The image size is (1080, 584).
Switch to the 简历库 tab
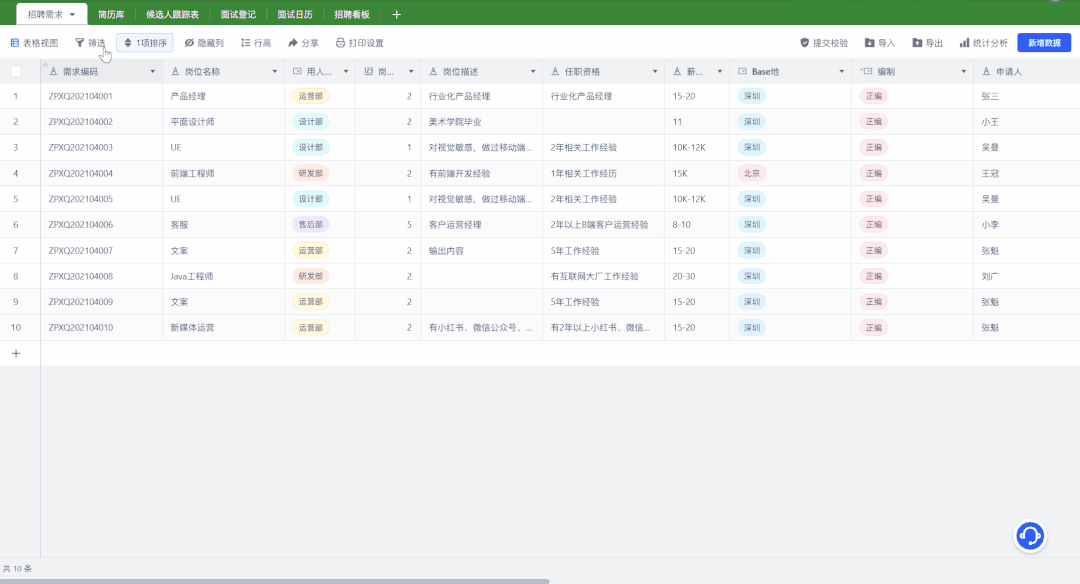[111, 14]
